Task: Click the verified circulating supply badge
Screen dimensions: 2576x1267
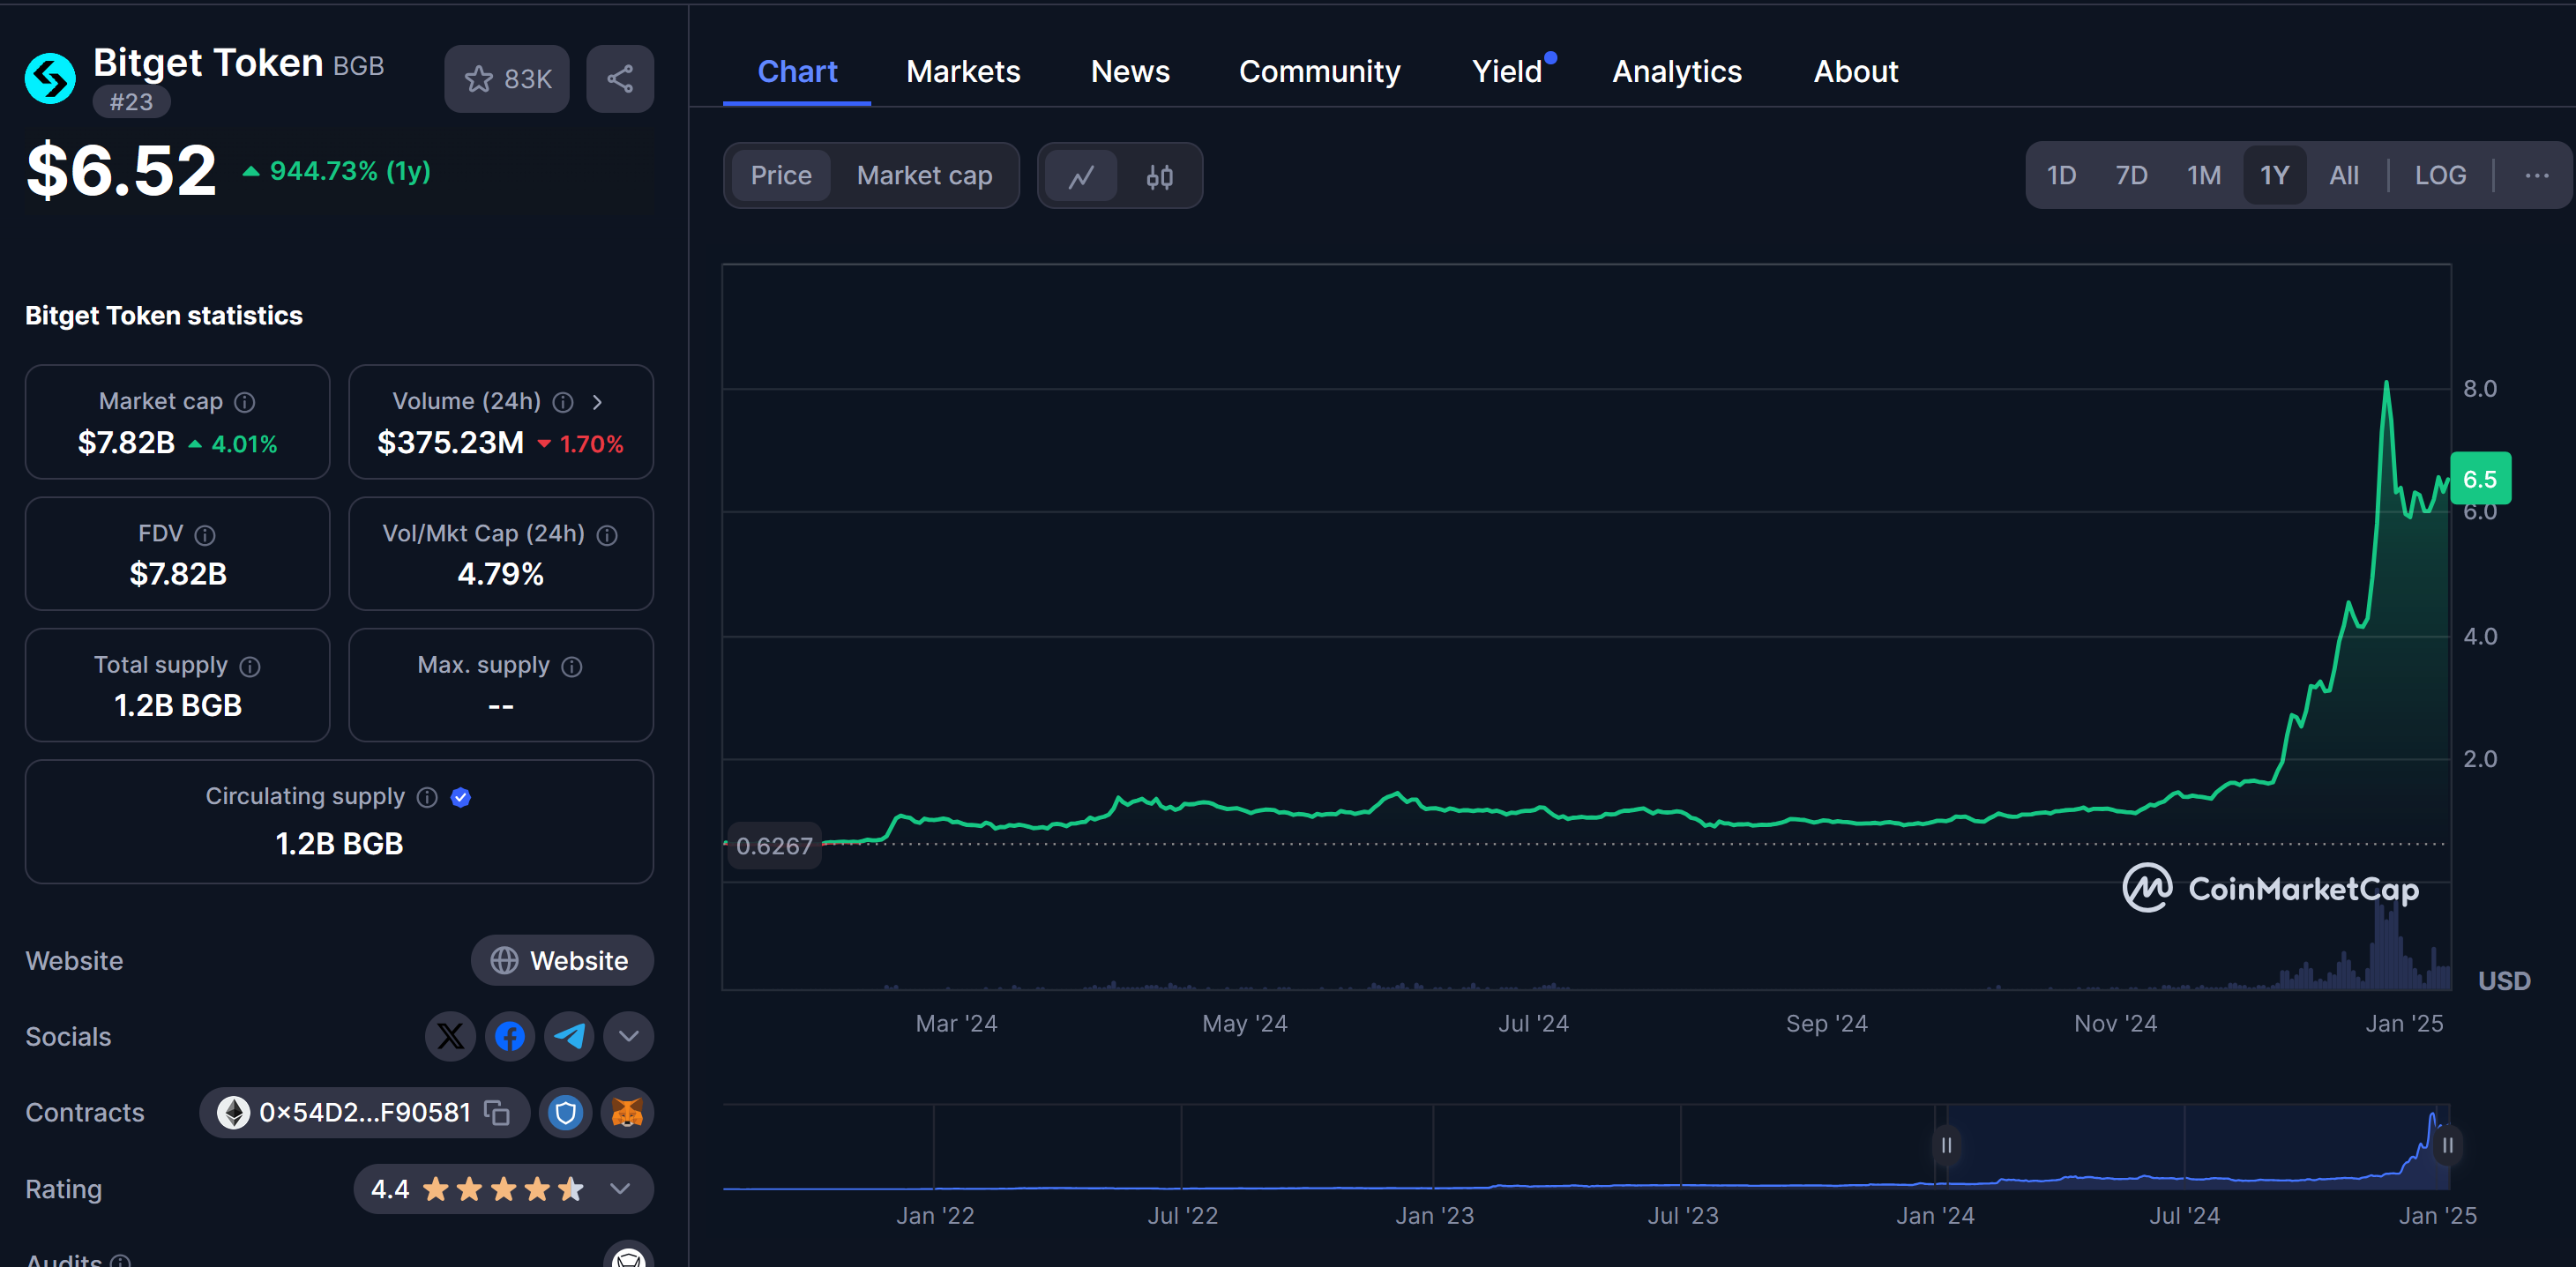Action: [461, 797]
